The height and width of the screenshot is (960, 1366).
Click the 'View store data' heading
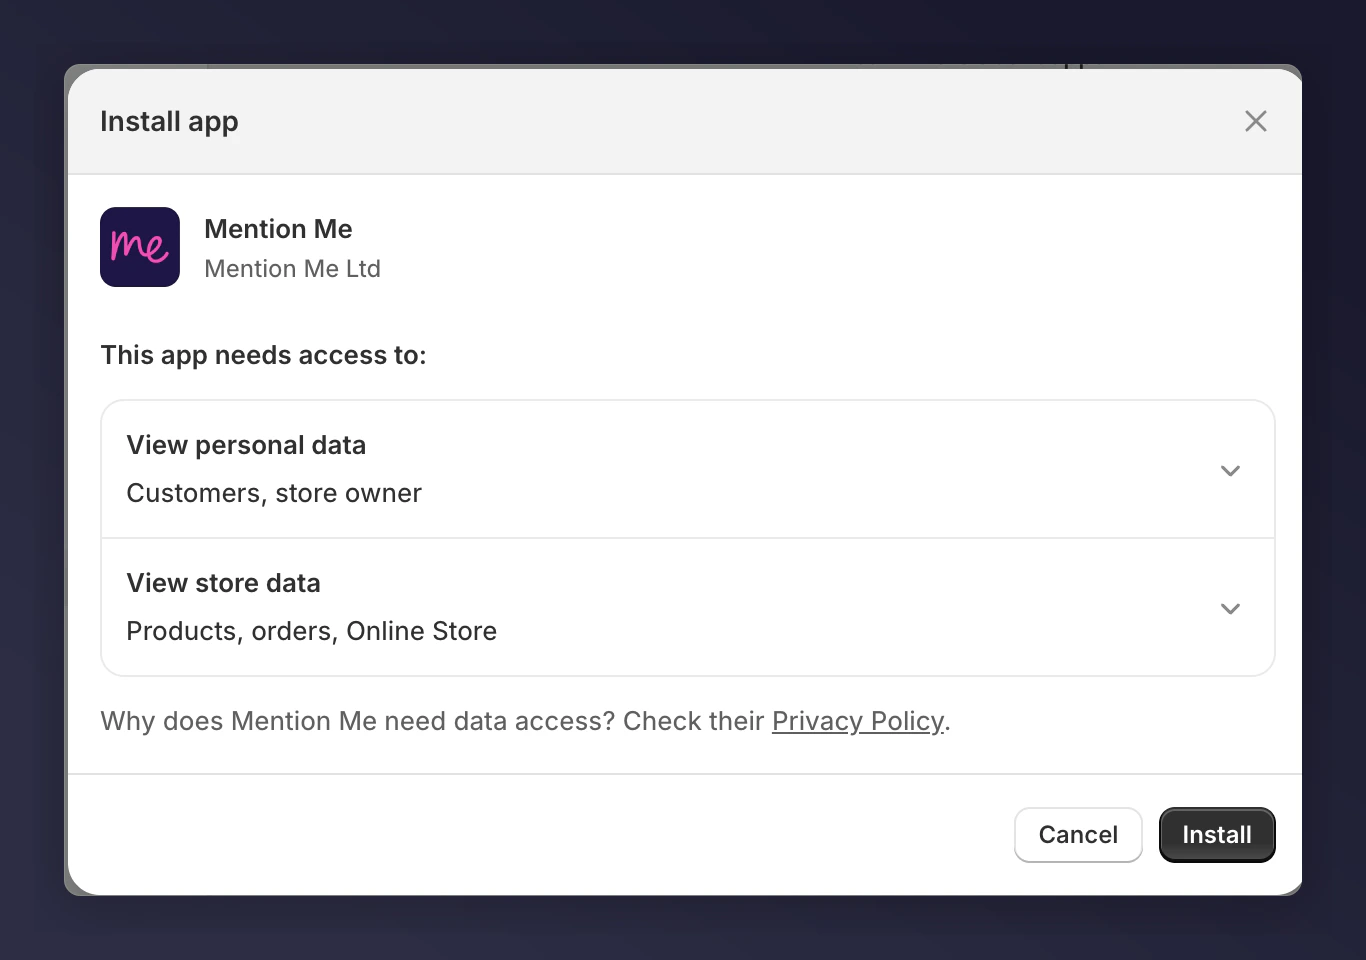(223, 583)
